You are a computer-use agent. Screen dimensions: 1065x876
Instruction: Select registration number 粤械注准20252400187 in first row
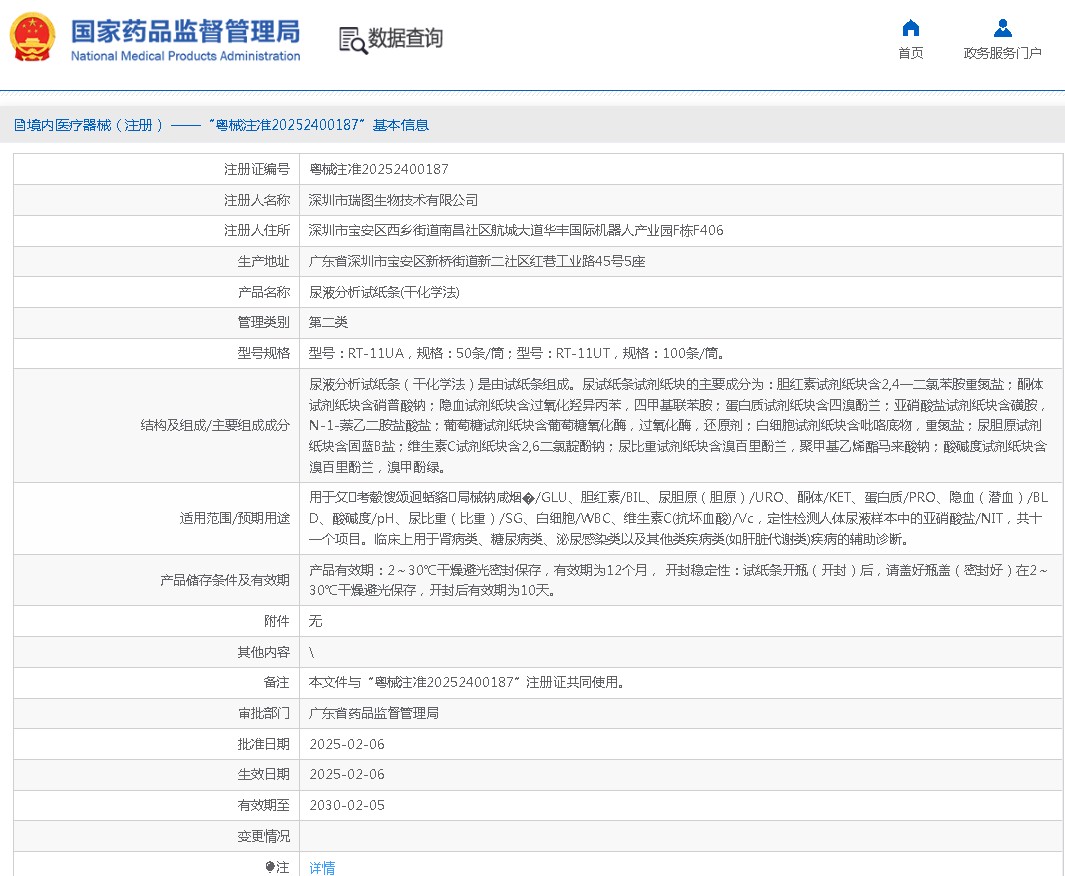pos(378,169)
